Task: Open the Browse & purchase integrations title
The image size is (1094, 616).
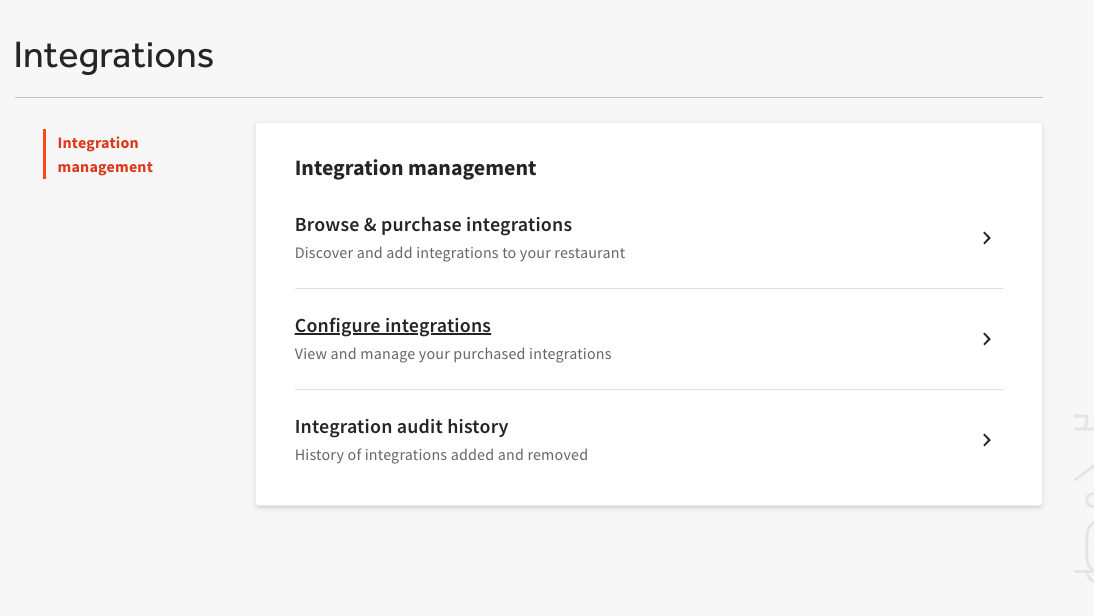Action: [x=433, y=225]
